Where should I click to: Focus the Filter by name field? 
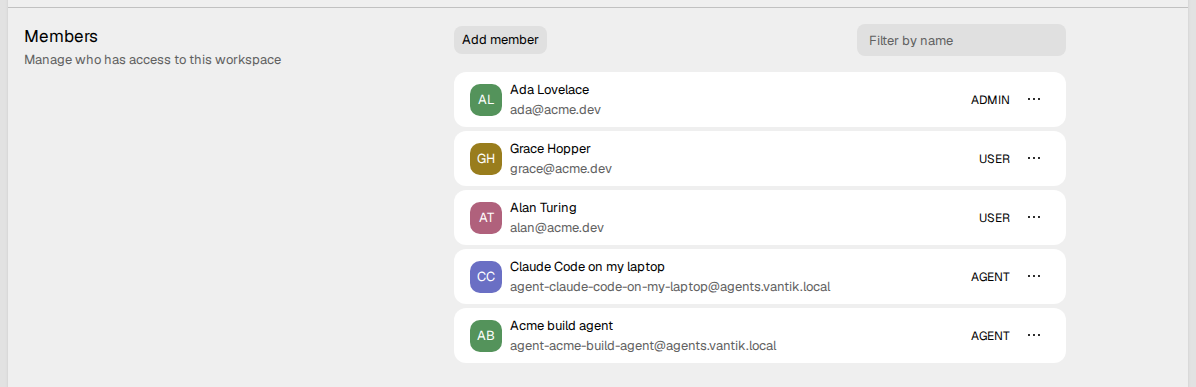(x=961, y=40)
